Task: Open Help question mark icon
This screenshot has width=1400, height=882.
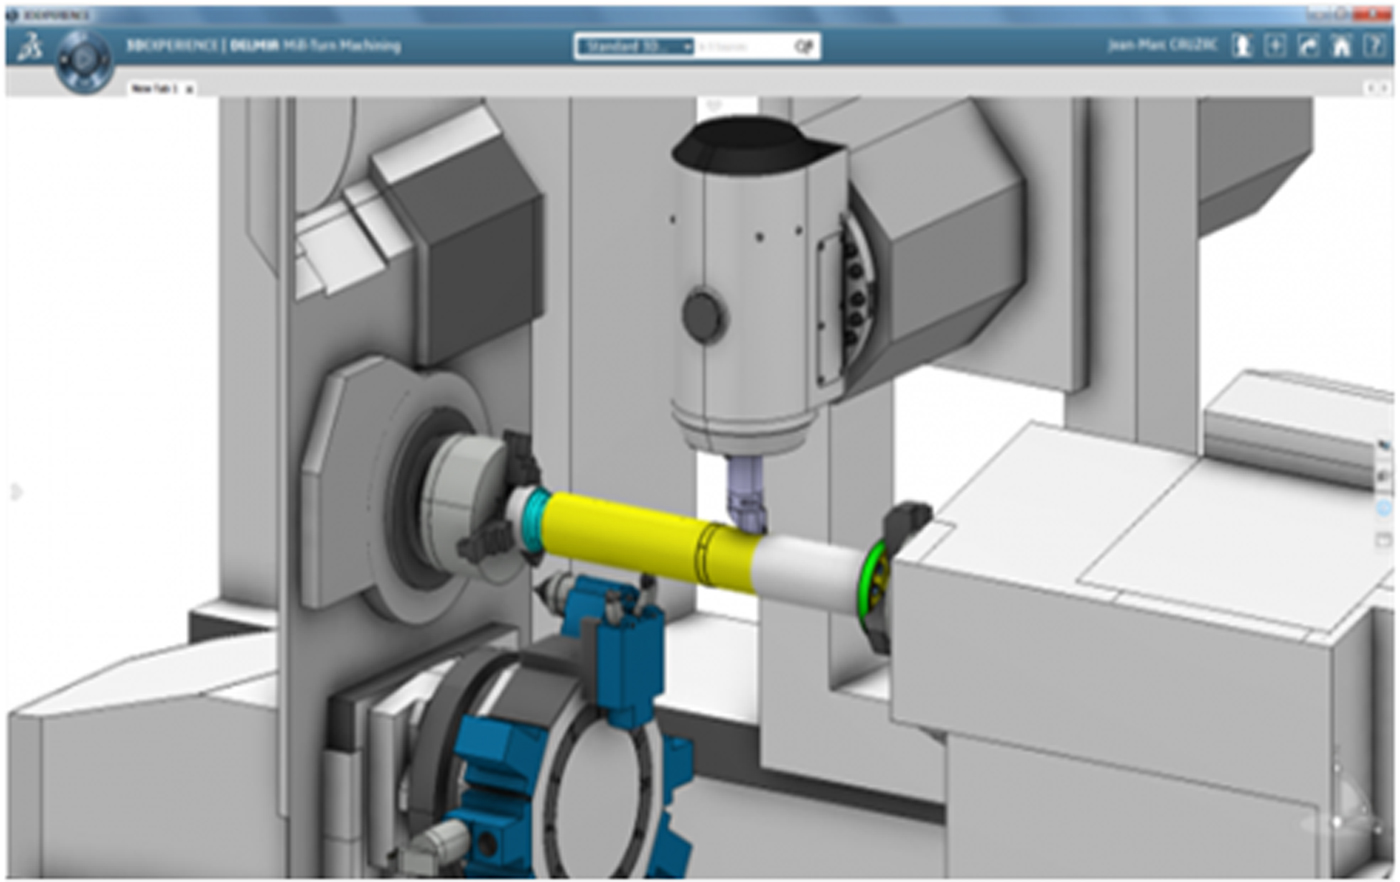Action: coord(1375,46)
